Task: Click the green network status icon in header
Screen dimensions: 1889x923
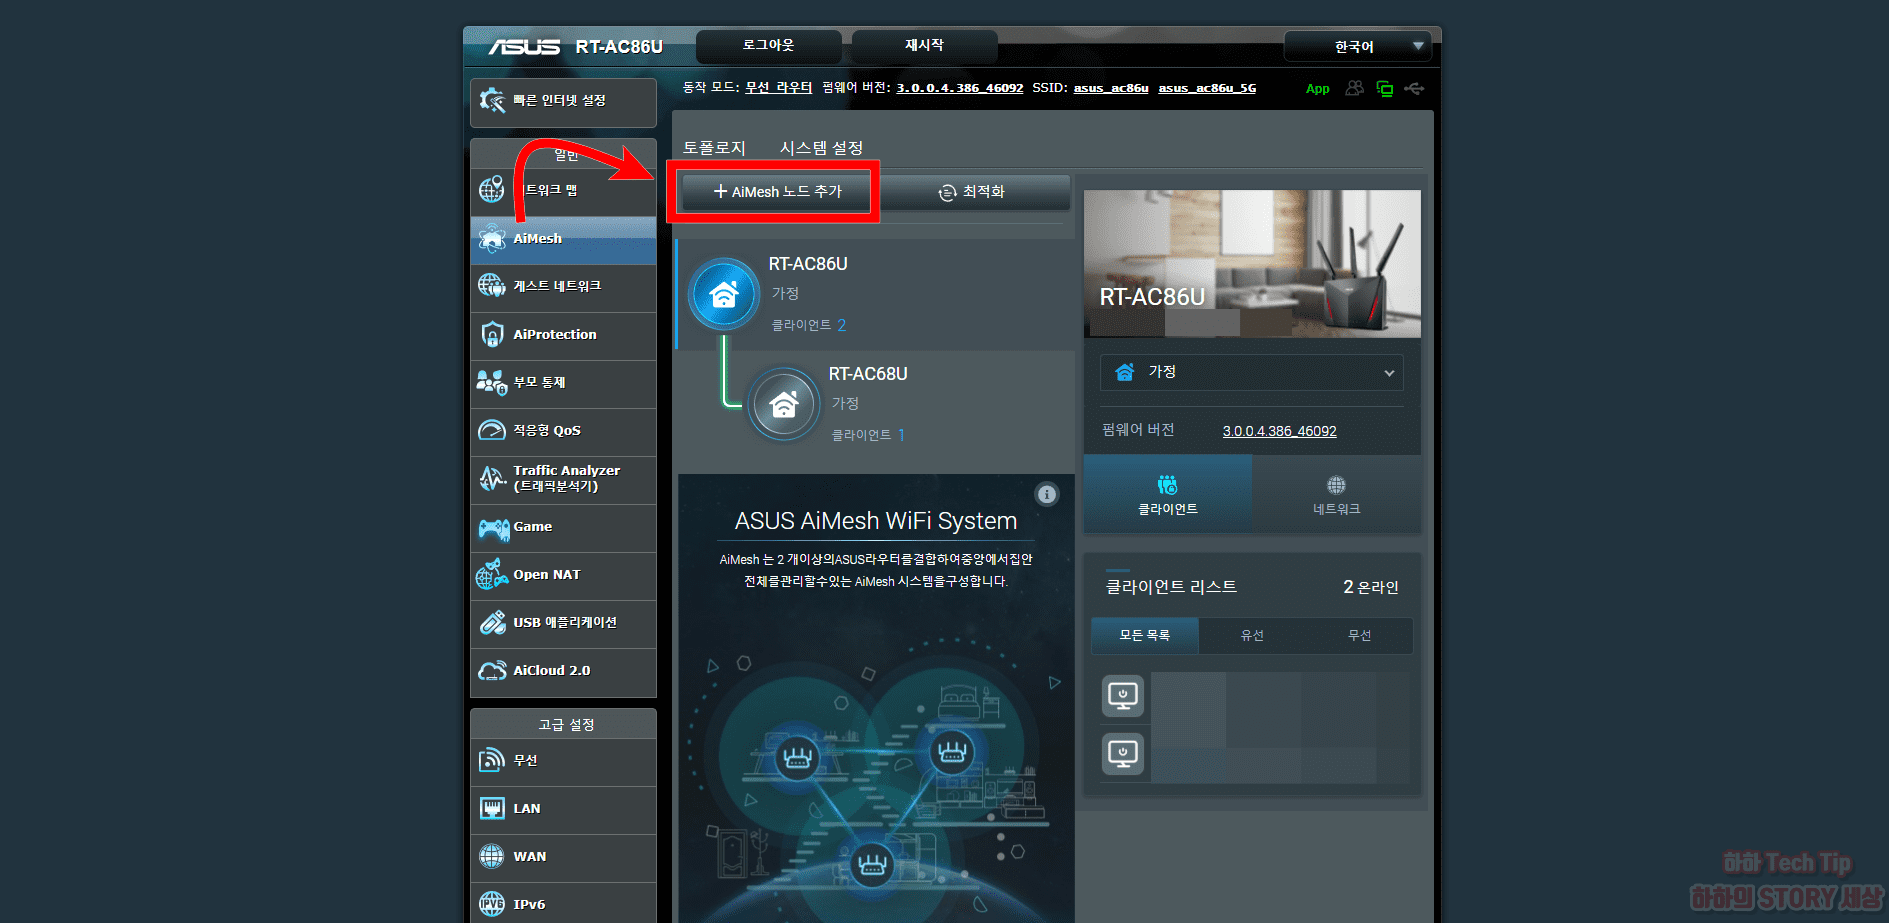Action: 1385,89
